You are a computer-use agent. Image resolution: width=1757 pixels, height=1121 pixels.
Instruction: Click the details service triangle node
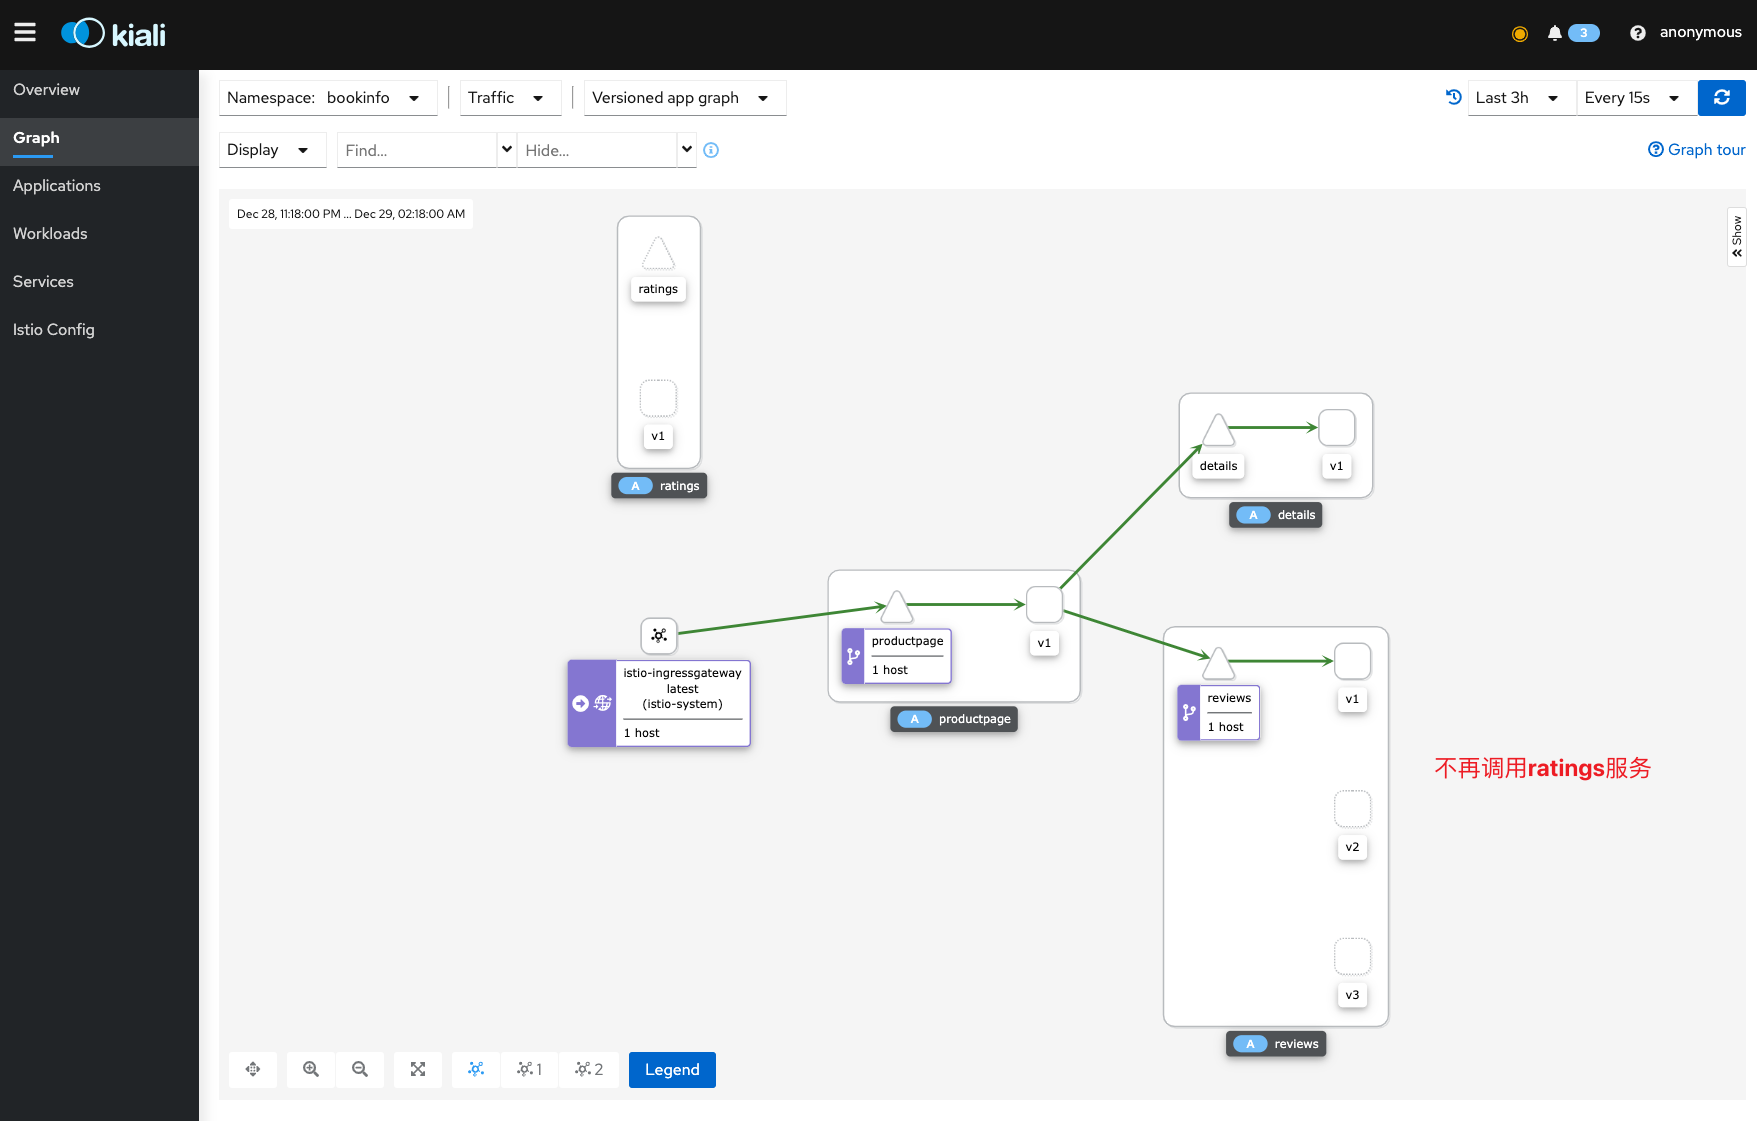point(1218,430)
